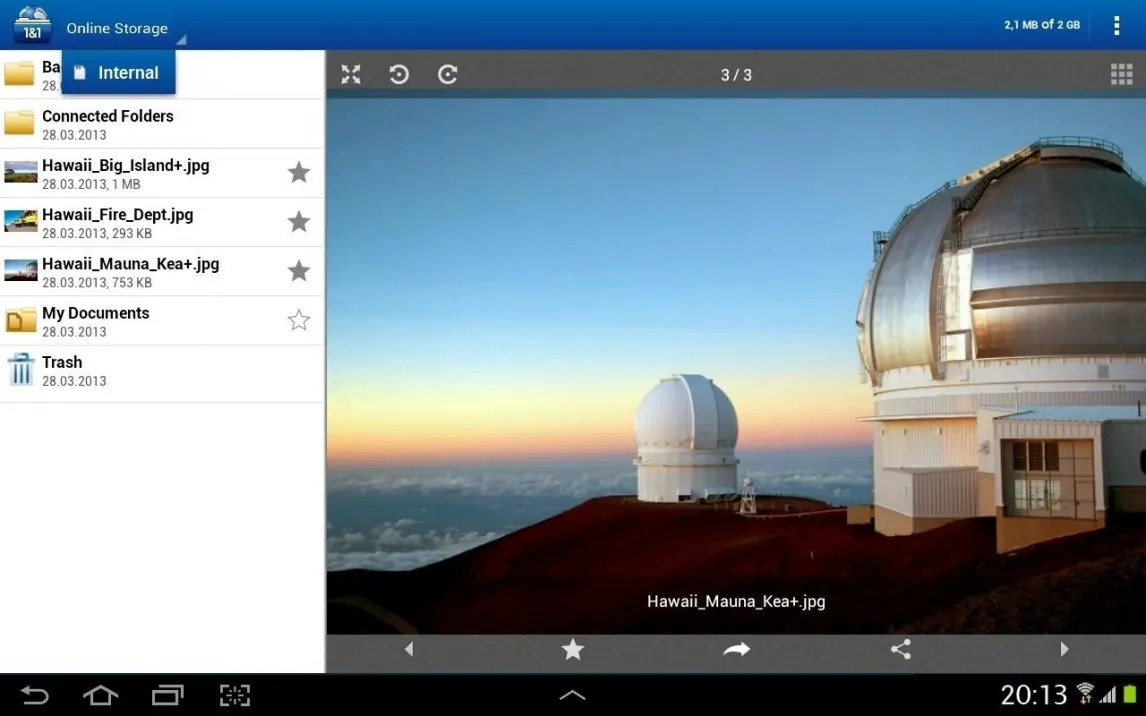Star the My Documents folder
The height and width of the screenshot is (716, 1146).
tap(298, 321)
